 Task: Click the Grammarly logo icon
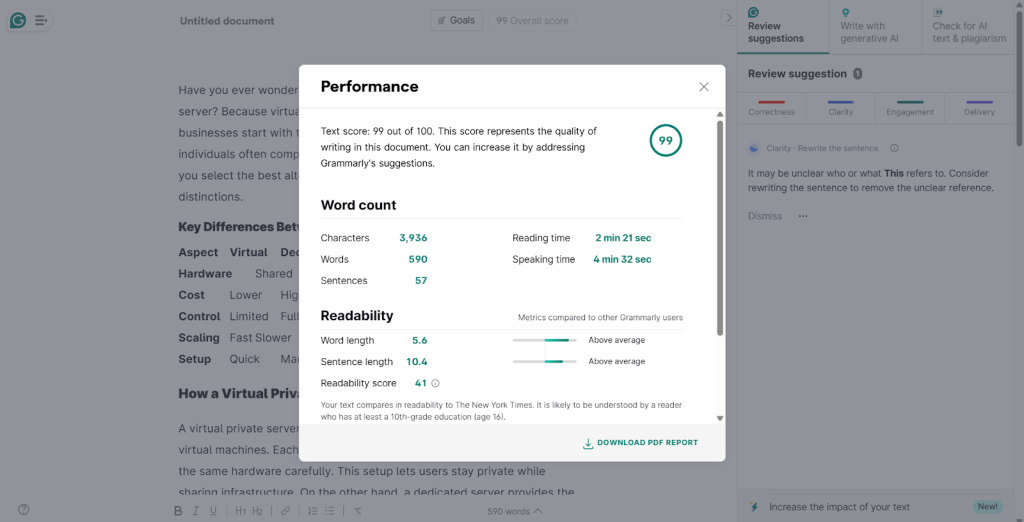pyautogui.click(x=18, y=20)
